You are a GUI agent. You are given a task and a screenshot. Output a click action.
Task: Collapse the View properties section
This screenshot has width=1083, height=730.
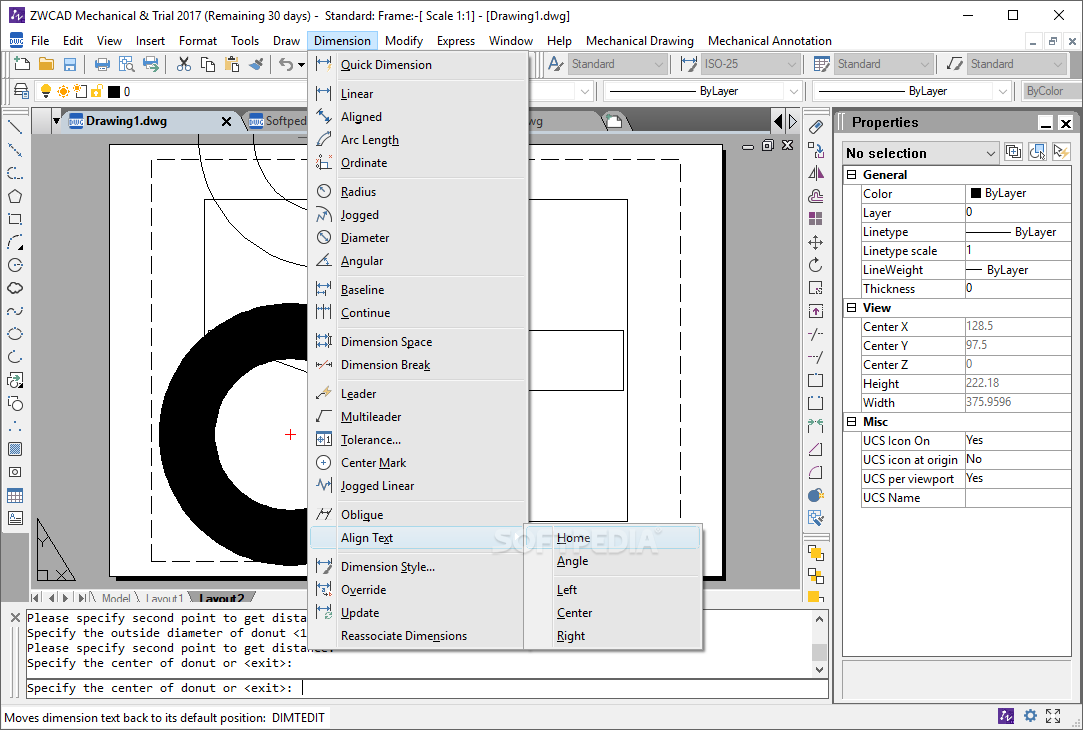point(852,308)
